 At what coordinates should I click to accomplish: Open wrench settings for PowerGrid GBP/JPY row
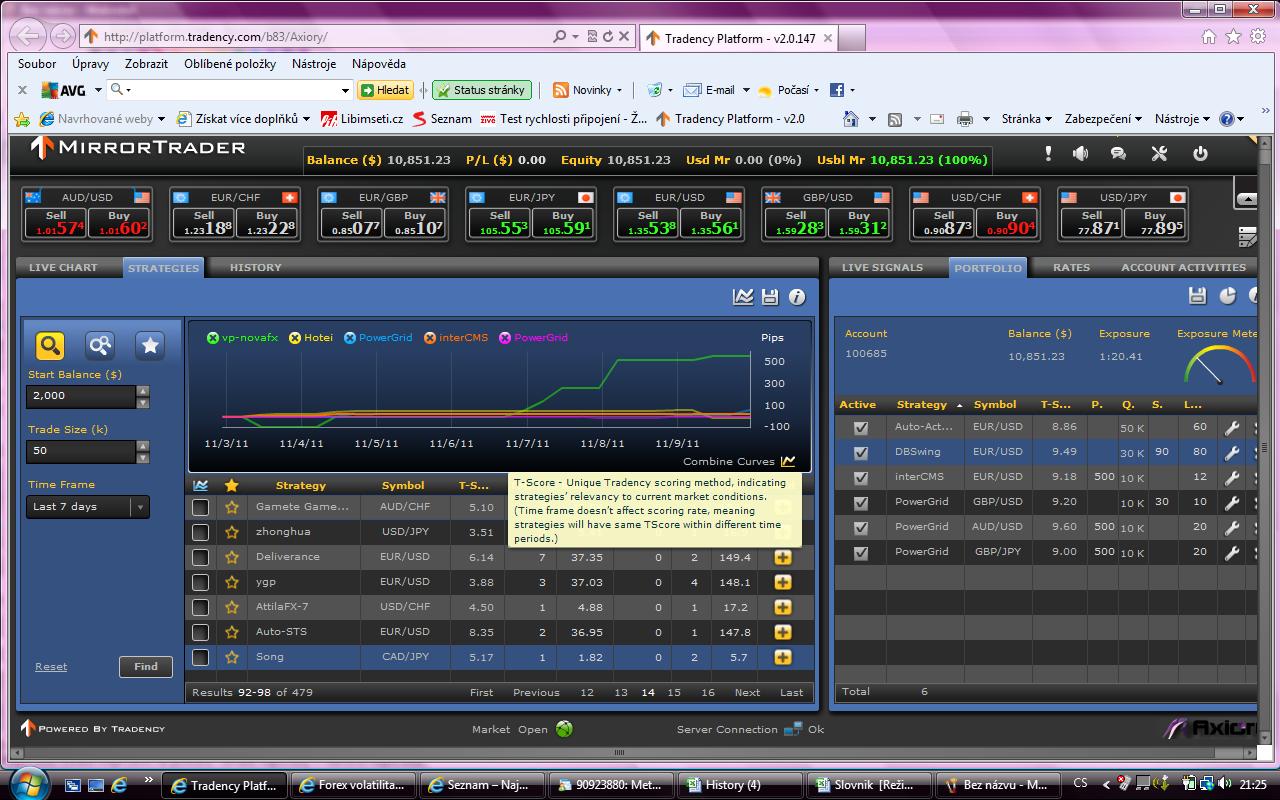tap(1232, 552)
